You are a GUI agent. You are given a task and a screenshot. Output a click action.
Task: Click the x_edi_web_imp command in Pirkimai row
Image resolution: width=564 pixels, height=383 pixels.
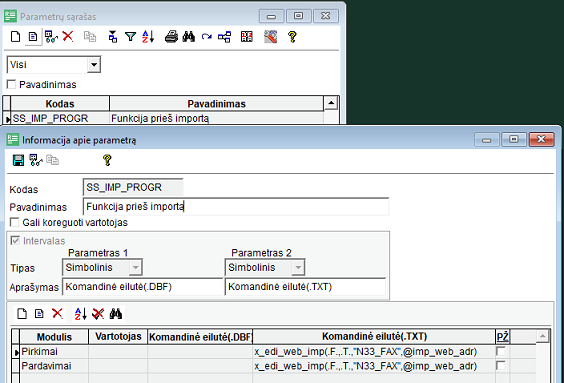374,351
